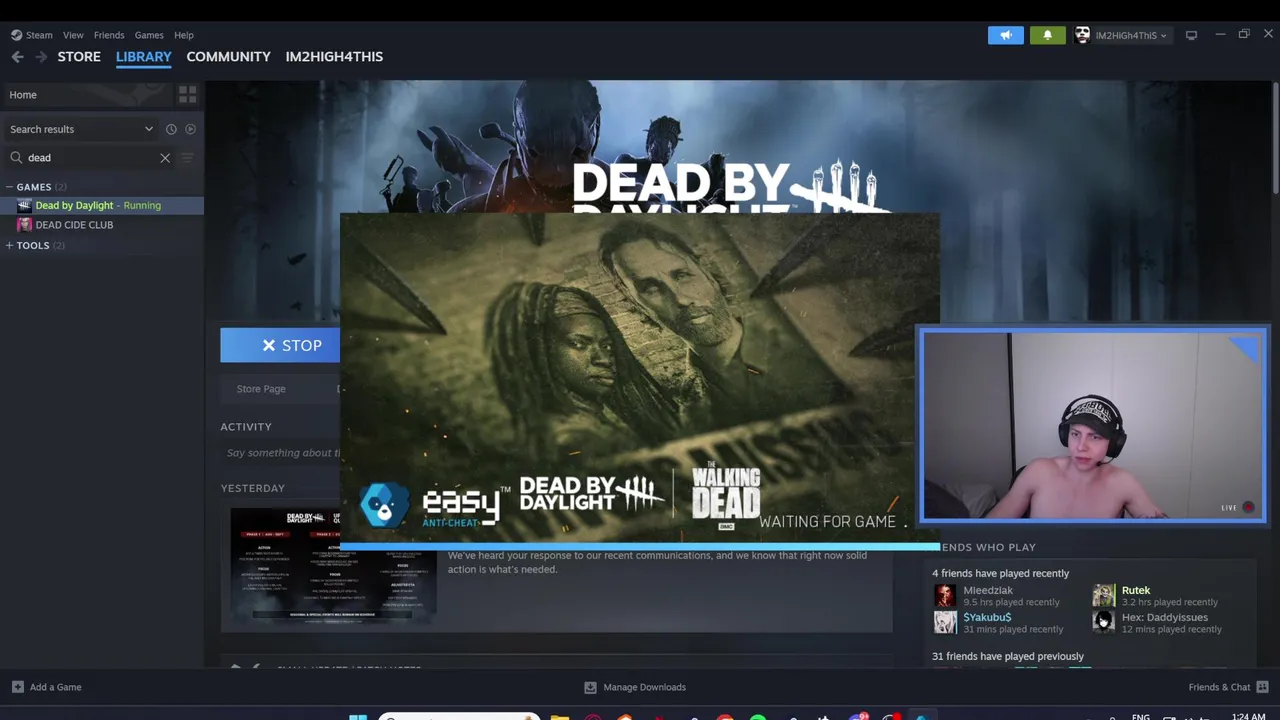Expand the Search results dropdown
The width and height of the screenshot is (1280, 720).
click(x=81, y=129)
